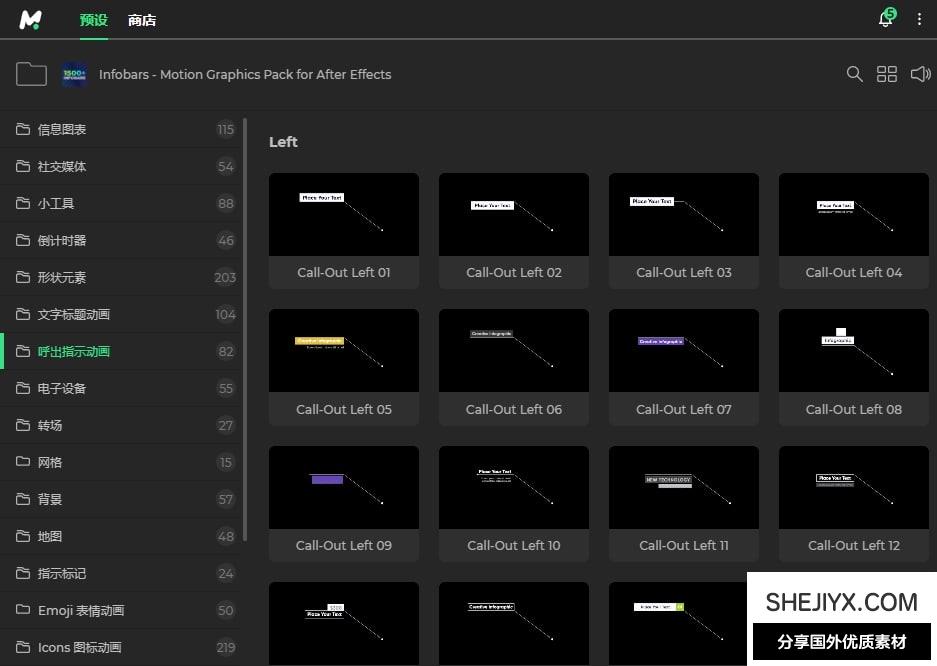Click the search magnifier icon

point(854,74)
